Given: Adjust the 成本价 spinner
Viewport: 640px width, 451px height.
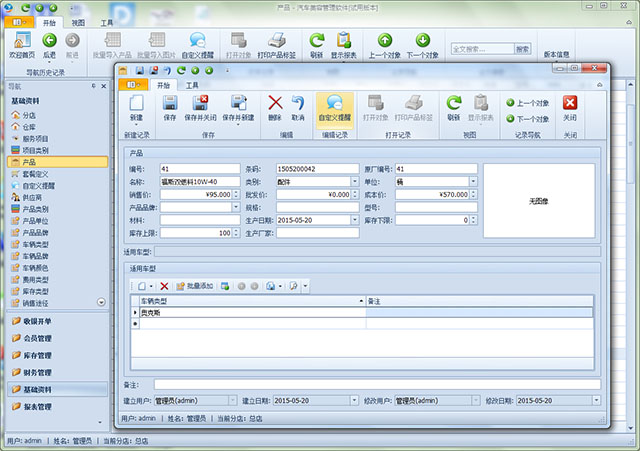Looking at the screenshot, I should coord(473,195).
